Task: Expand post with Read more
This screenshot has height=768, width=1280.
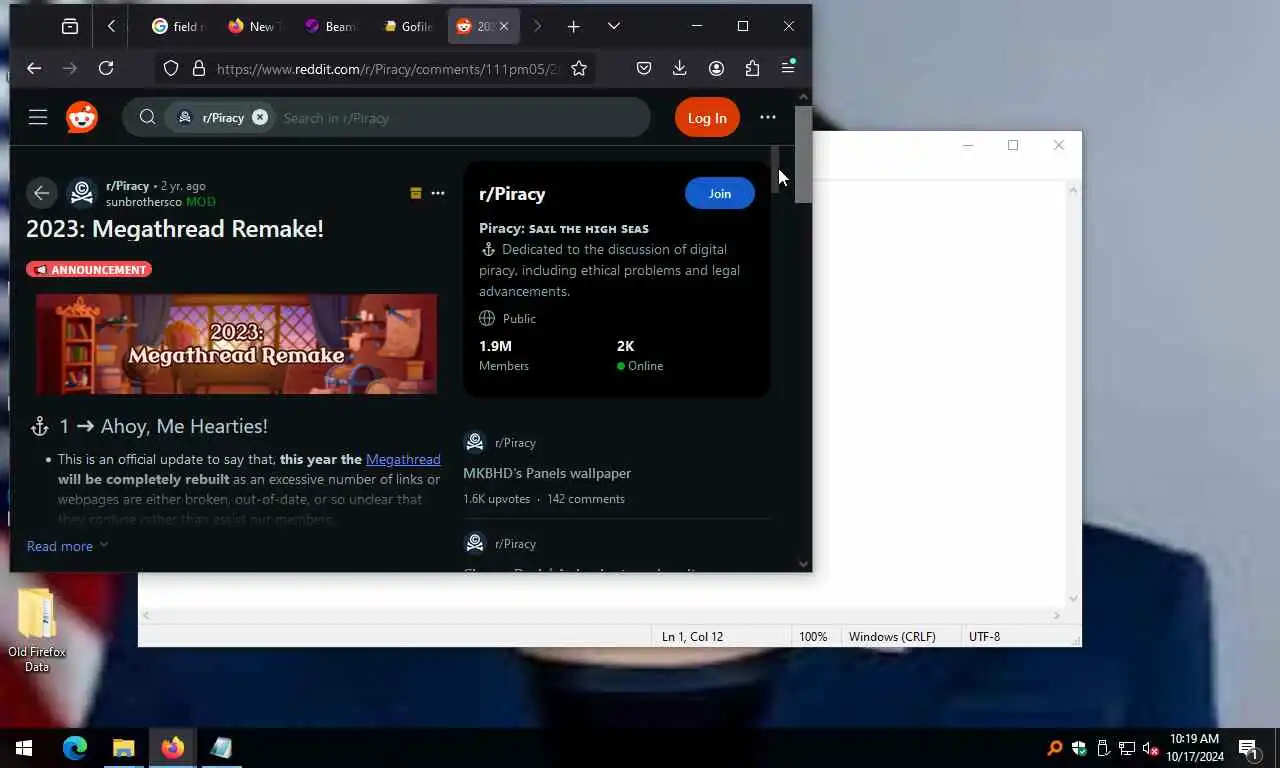Action: 67,546
